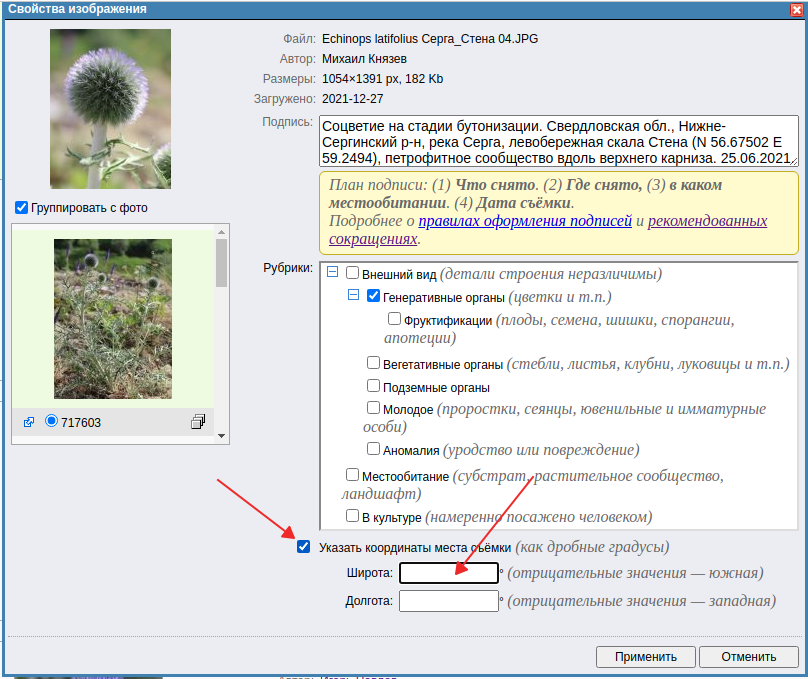Collapse the 'Внешний вид' tree node

click(x=331, y=273)
